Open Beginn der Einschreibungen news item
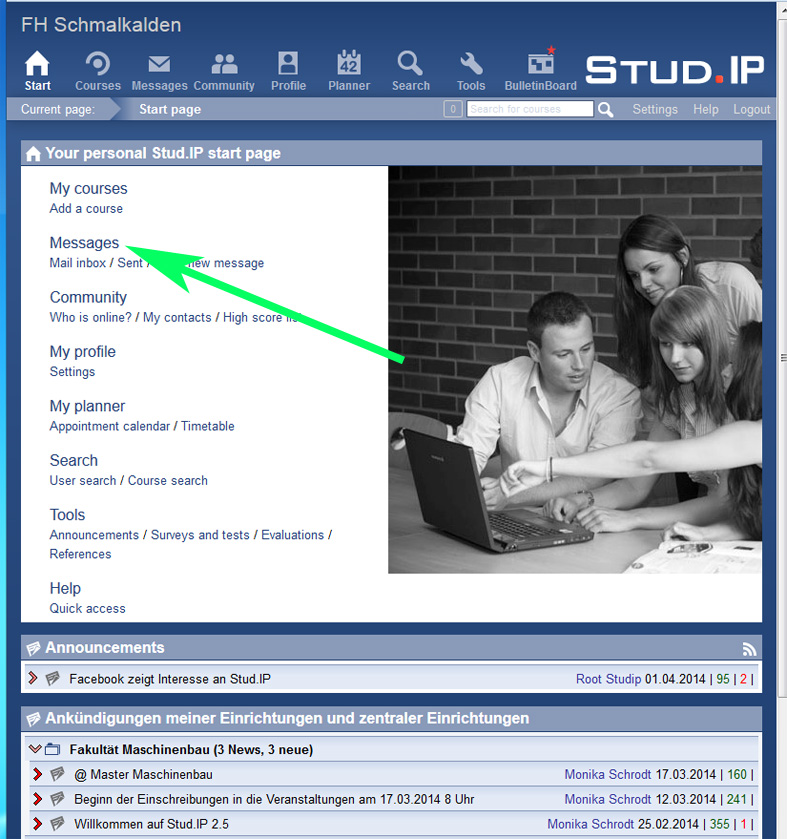787x839 pixels. click(274, 799)
